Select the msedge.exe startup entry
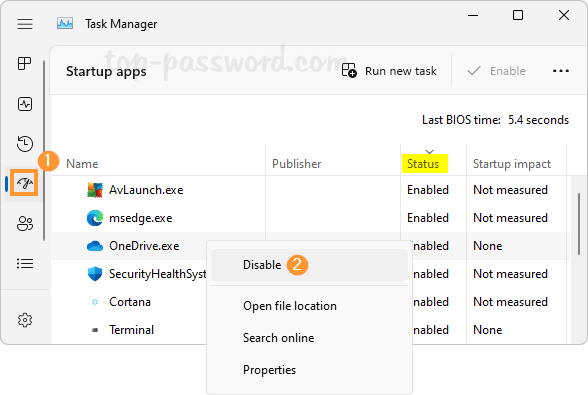The width and height of the screenshot is (588, 395). point(310,218)
